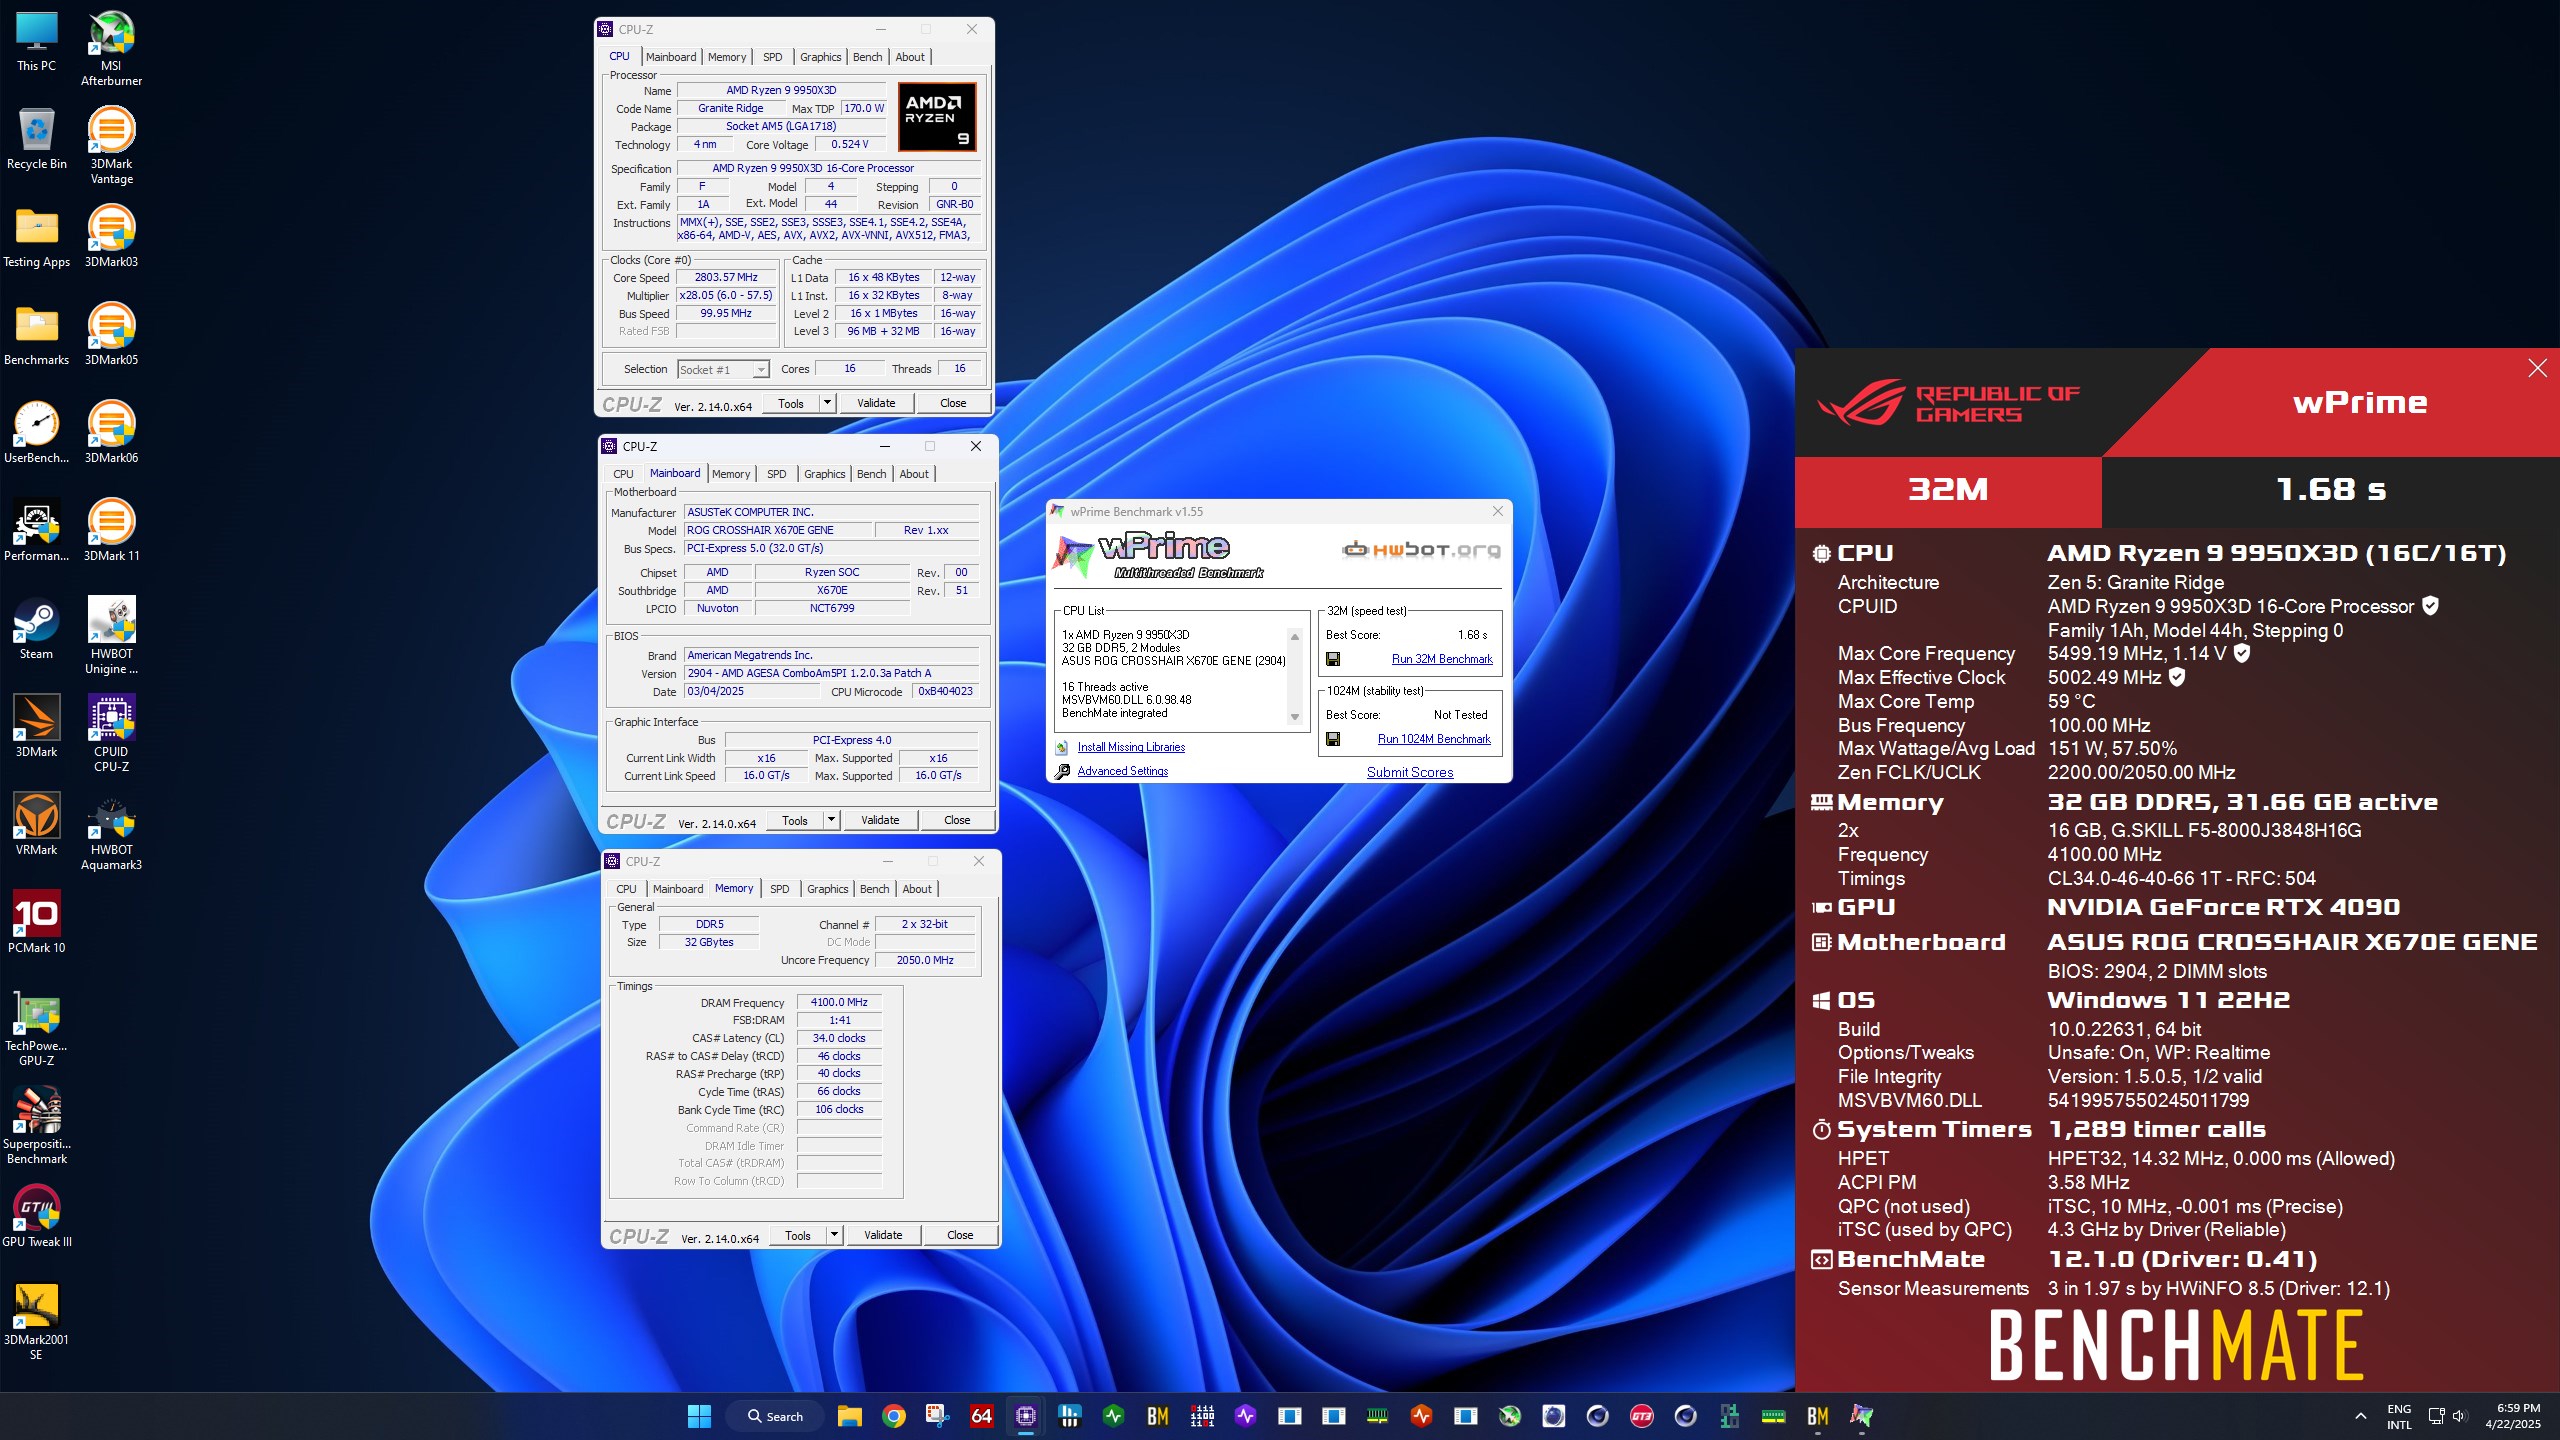
Task: Open Steam desktop icon
Action: point(36,629)
